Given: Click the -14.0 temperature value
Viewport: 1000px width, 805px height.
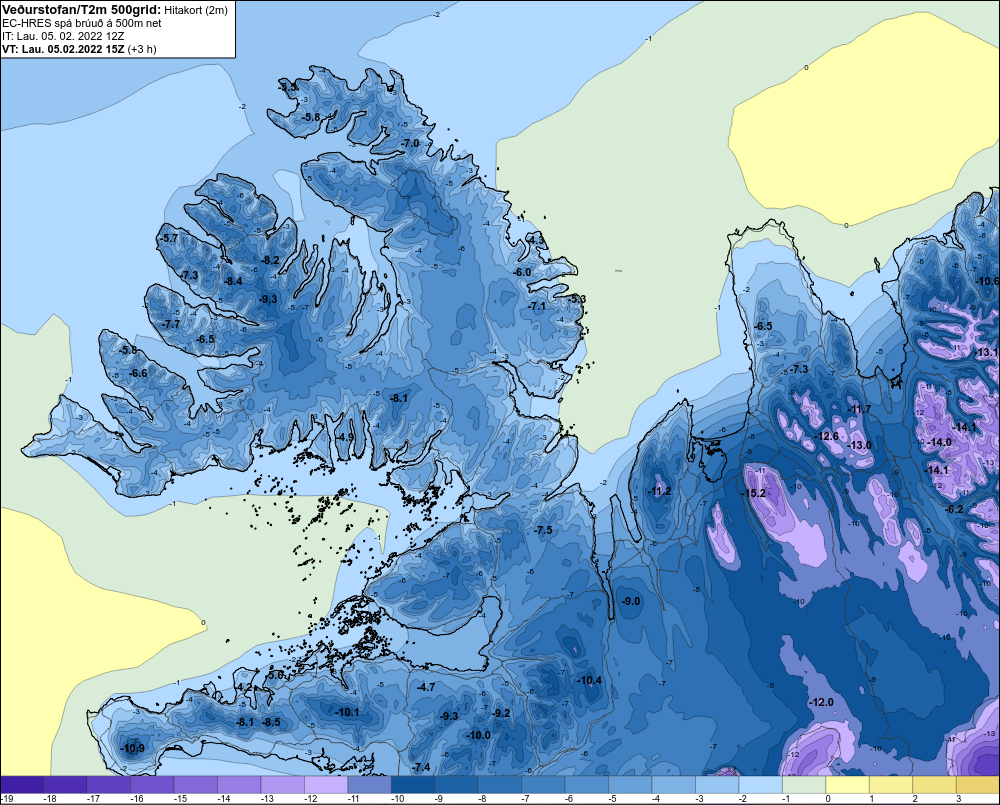Looking at the screenshot, I should click(x=939, y=443).
